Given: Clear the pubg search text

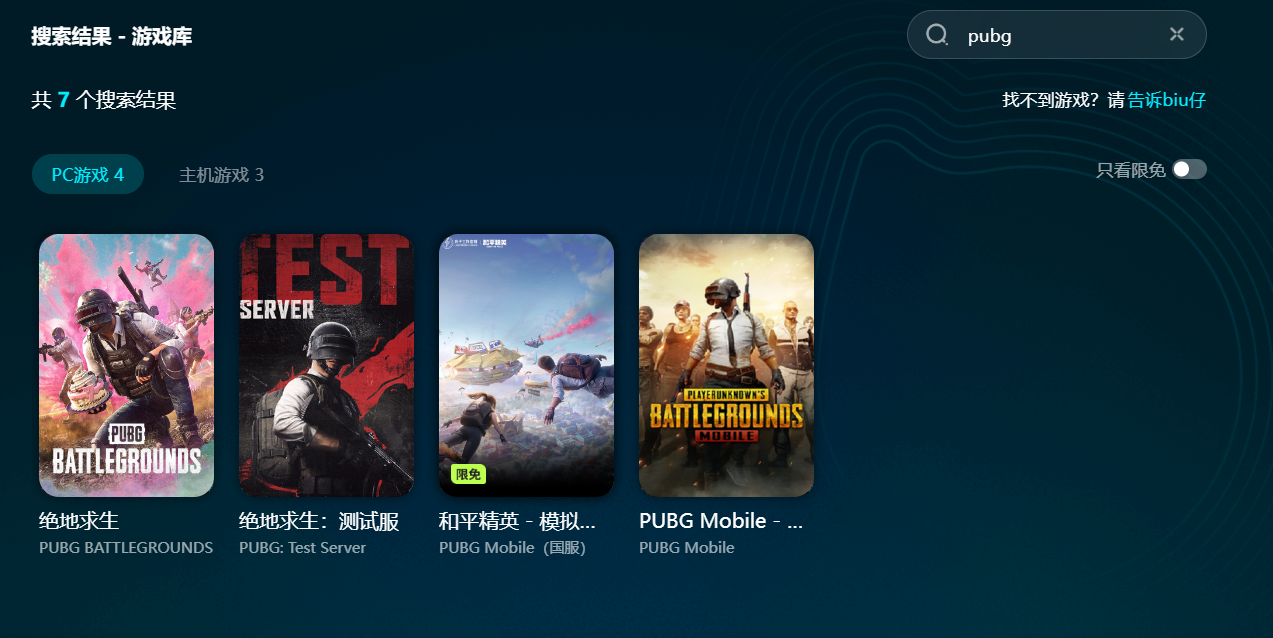Looking at the screenshot, I should [x=1177, y=35].
